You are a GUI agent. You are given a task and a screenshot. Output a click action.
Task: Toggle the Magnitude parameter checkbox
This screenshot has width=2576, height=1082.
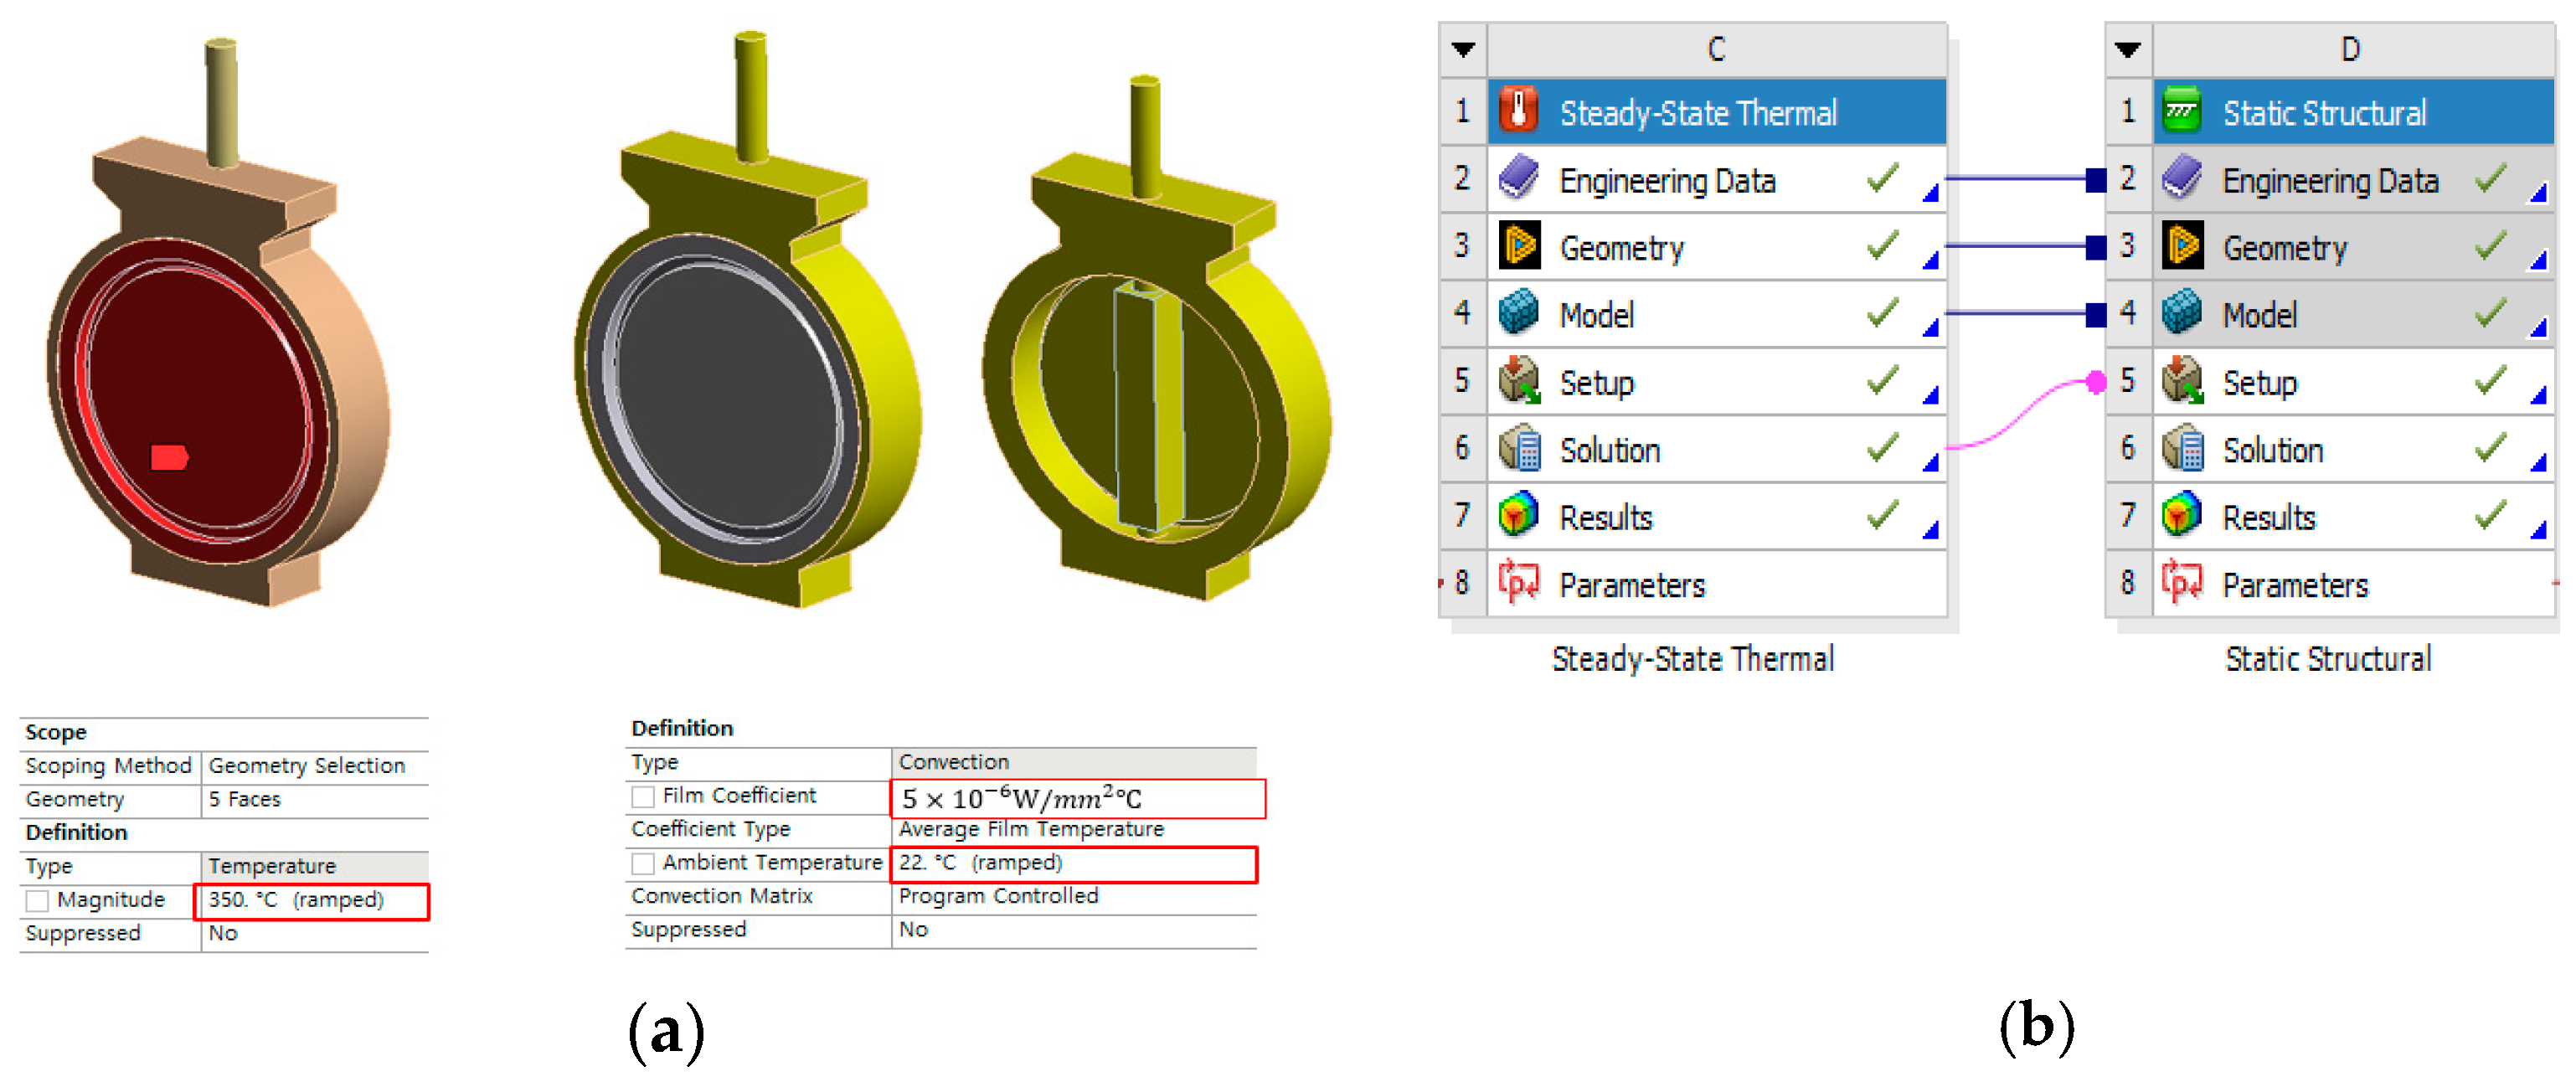[37, 901]
